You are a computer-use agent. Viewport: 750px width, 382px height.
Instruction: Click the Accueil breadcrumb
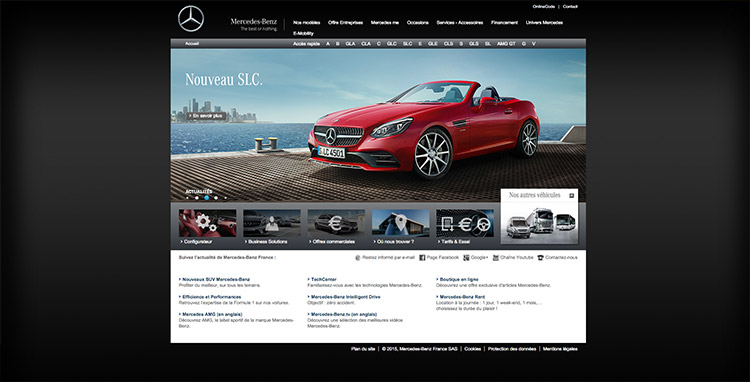tap(192, 44)
